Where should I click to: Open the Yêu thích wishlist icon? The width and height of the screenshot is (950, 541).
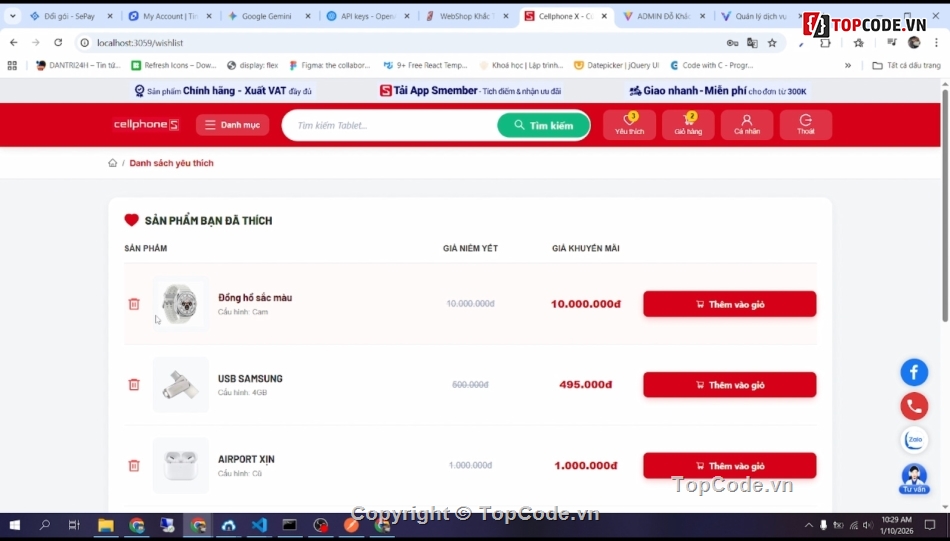point(629,124)
